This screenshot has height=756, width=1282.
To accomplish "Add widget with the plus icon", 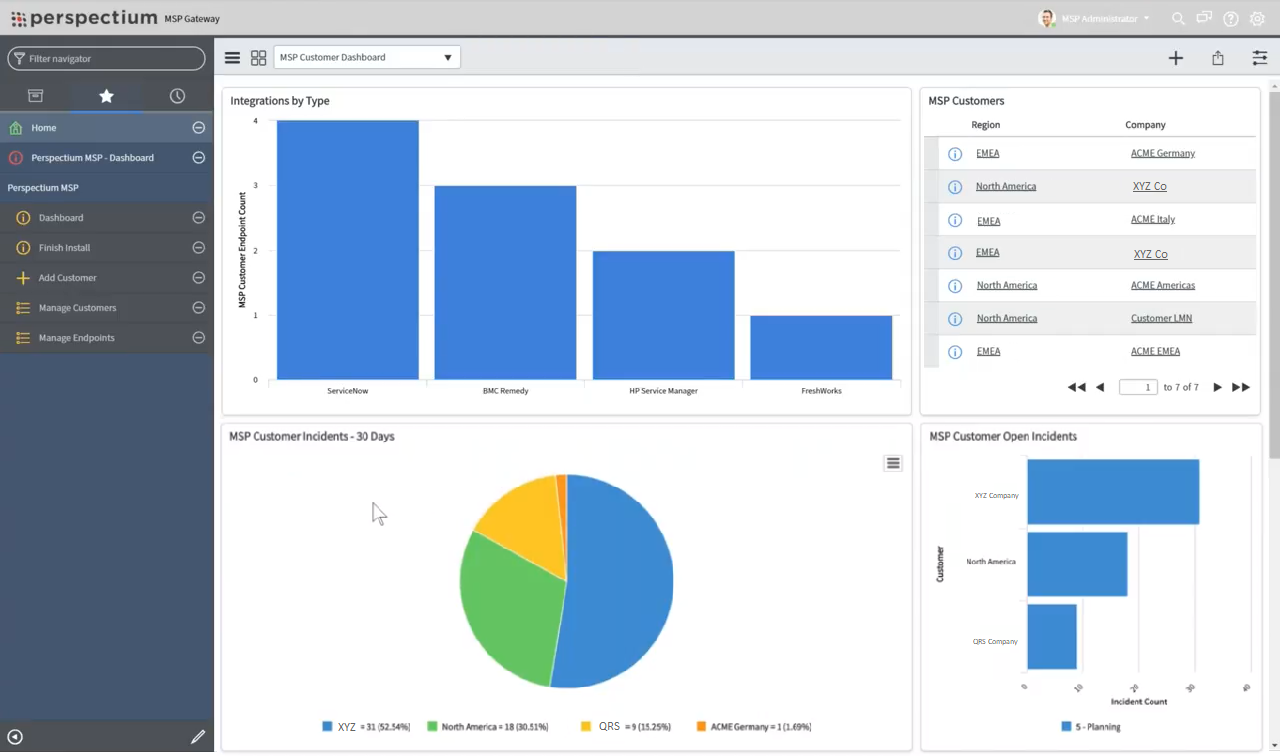I will tap(1176, 58).
